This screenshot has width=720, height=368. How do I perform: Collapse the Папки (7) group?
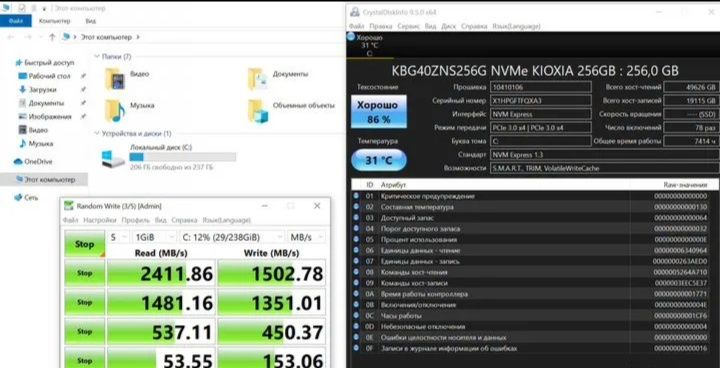click(97, 57)
